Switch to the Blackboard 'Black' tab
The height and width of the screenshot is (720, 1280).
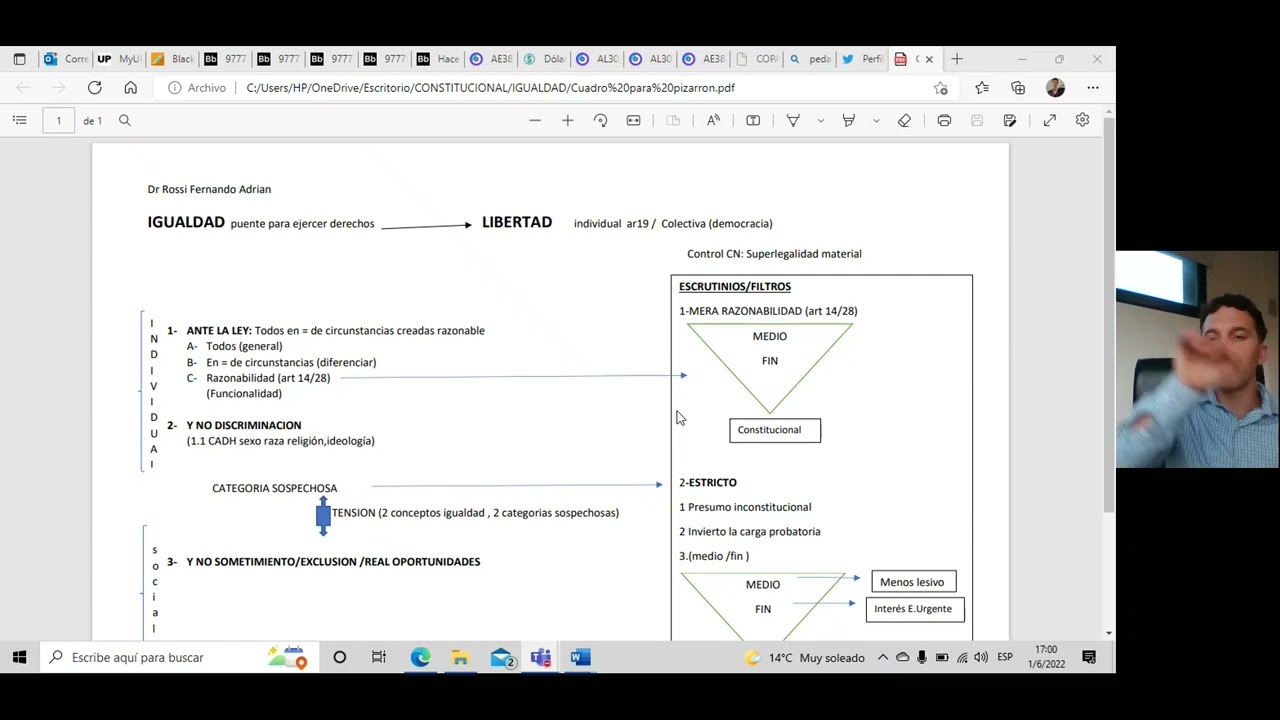173,59
